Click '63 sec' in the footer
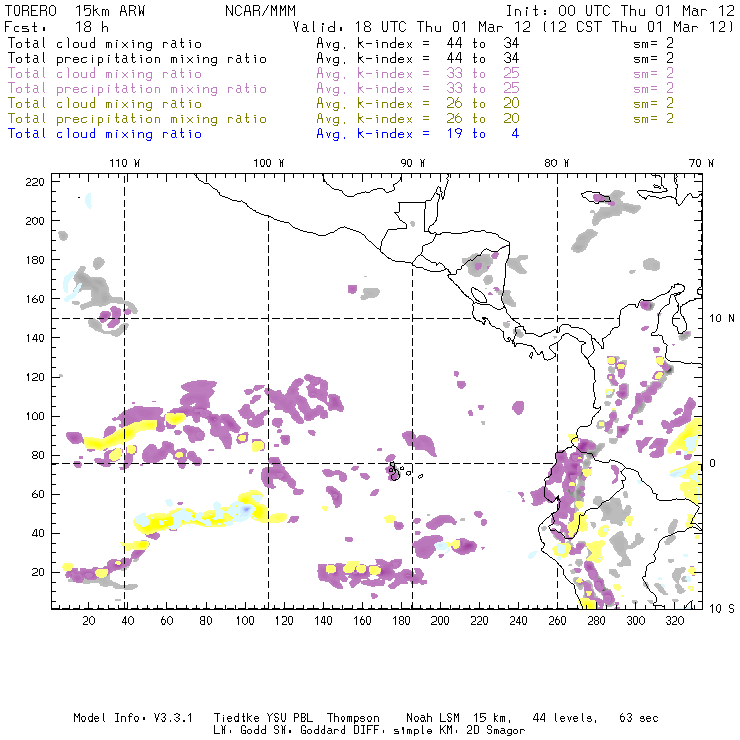This screenshot has height=740, width=740. tap(639, 718)
